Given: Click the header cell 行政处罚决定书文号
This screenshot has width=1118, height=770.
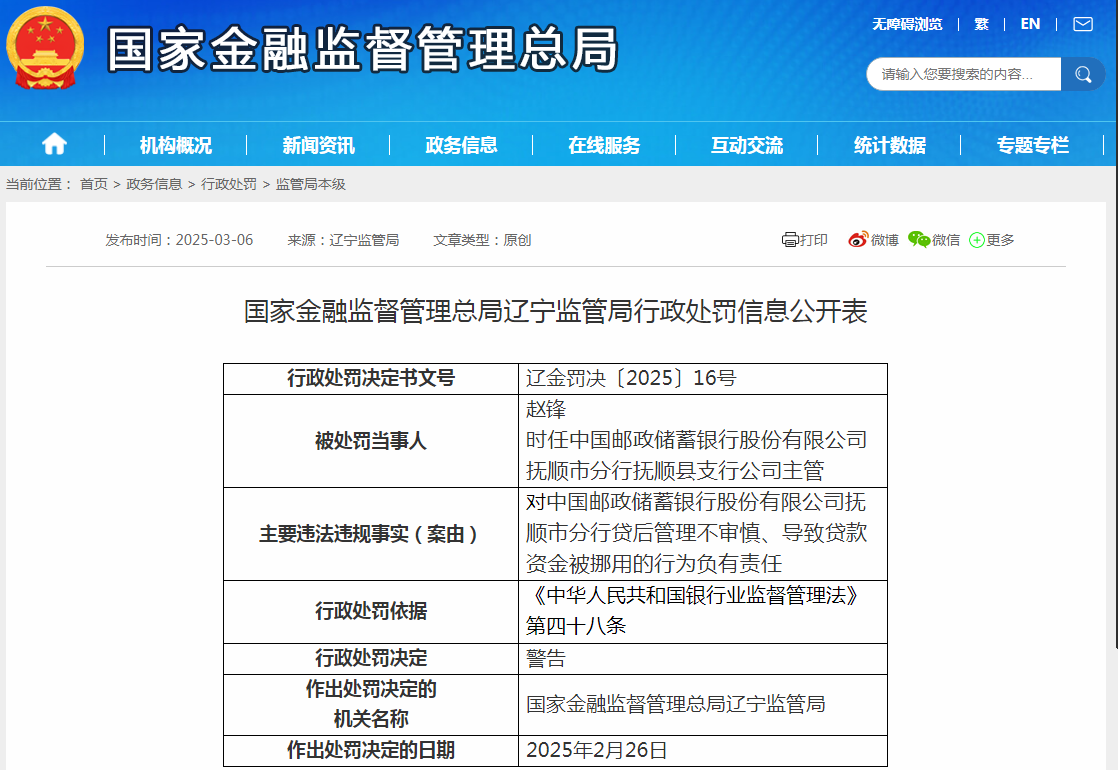Looking at the screenshot, I should (371, 378).
